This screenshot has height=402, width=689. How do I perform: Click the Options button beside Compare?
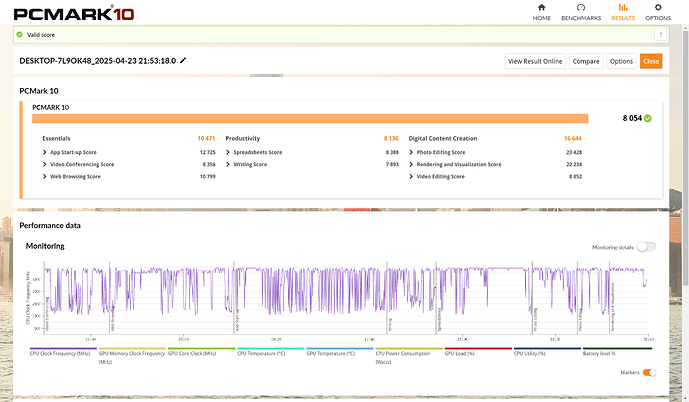[621, 61]
